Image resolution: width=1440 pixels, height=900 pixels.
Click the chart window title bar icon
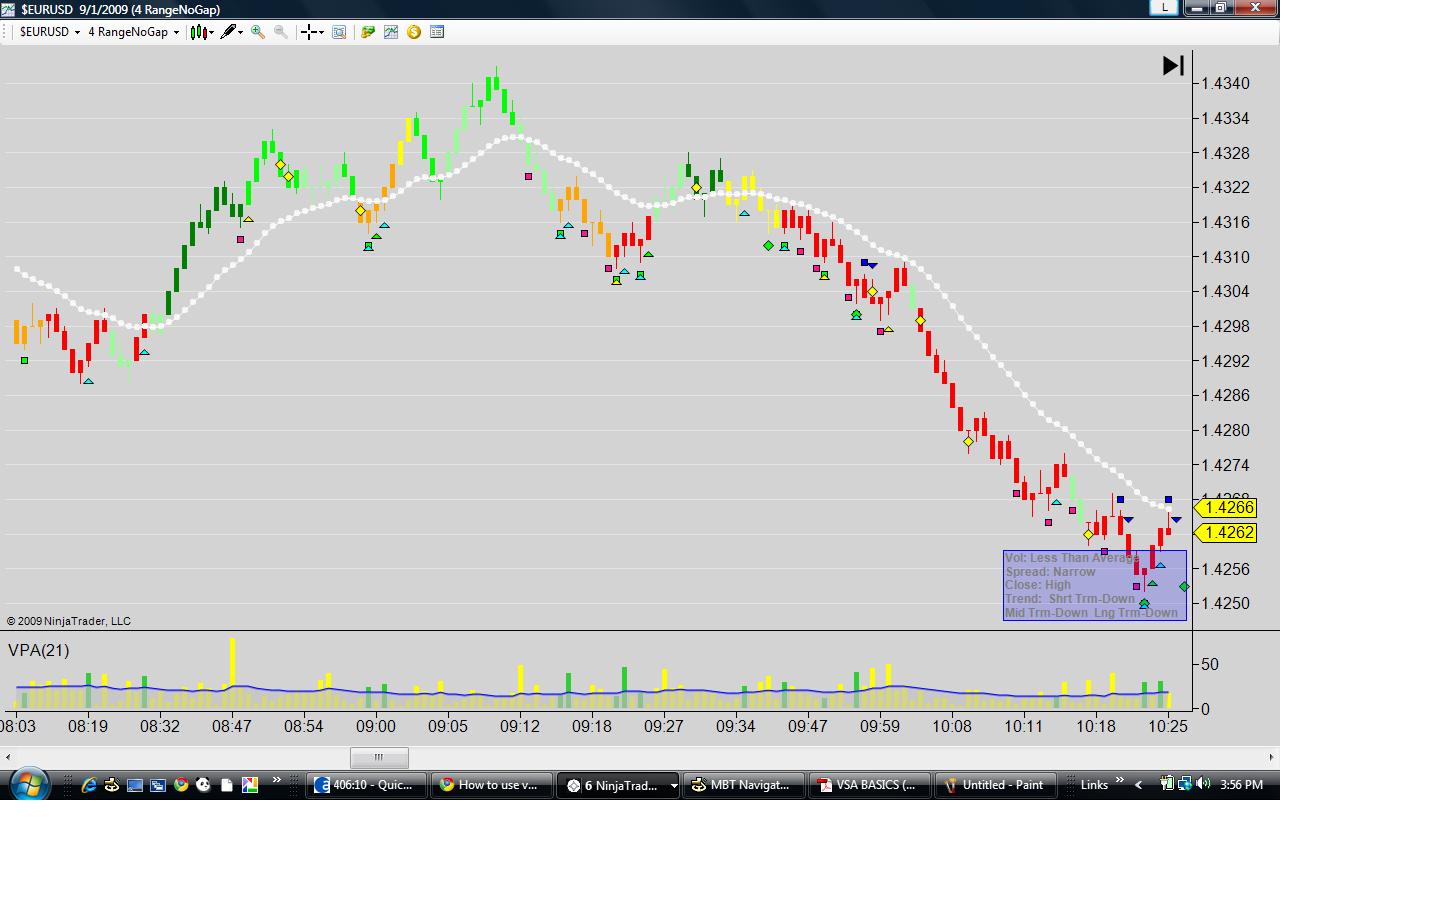coord(9,9)
